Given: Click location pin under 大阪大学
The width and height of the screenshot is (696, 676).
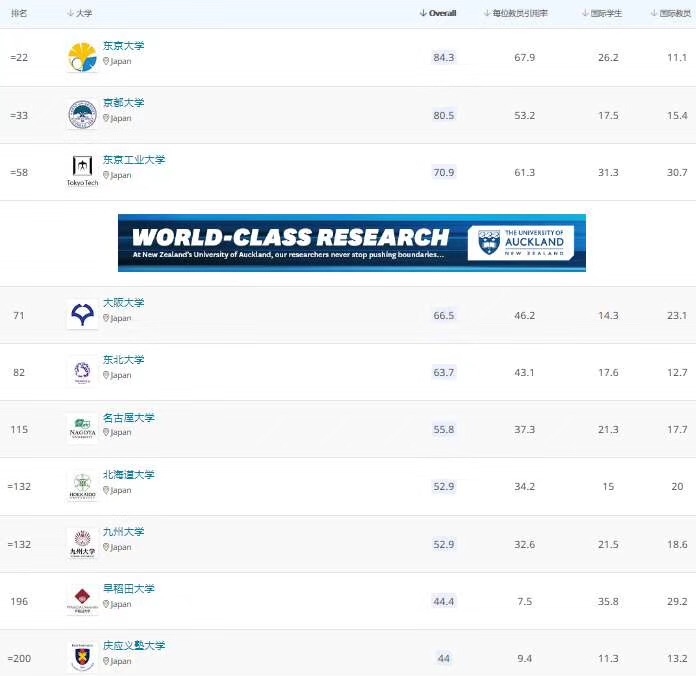Looking at the screenshot, I should 106,318.
